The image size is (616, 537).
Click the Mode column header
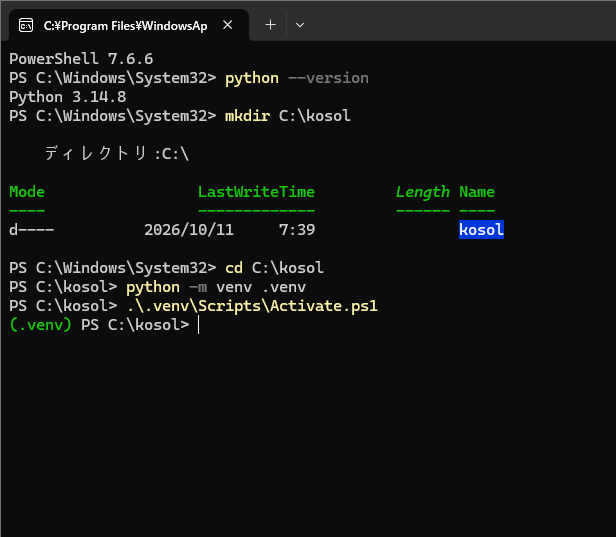click(x=27, y=192)
